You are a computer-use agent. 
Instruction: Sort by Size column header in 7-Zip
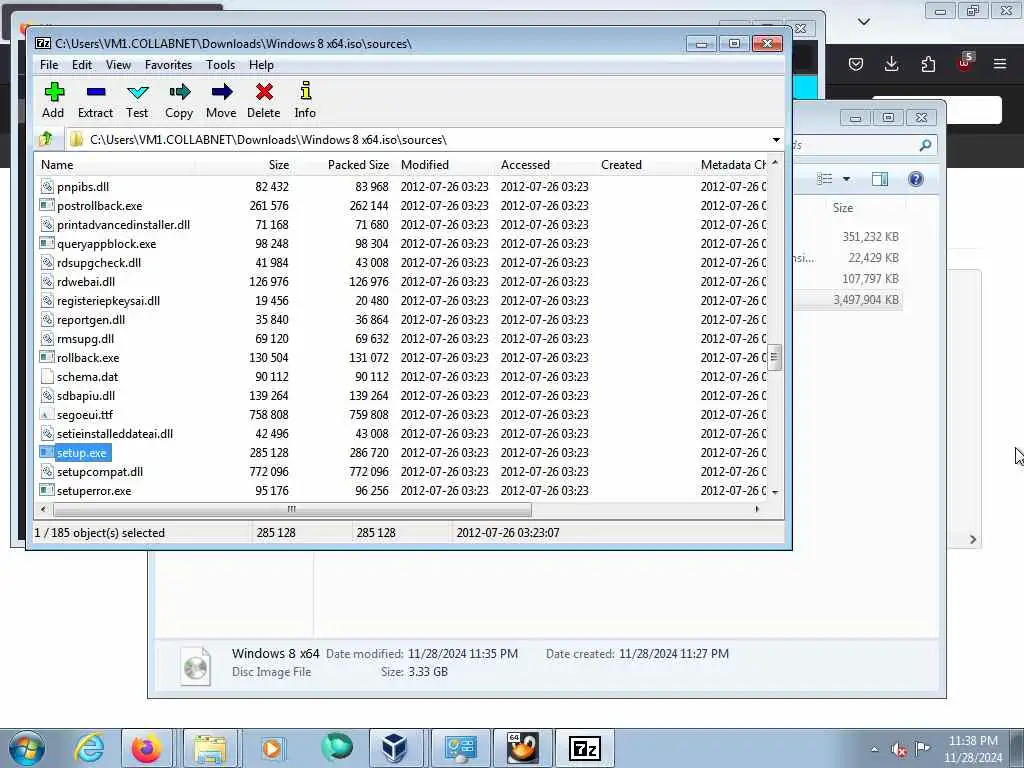point(244,165)
